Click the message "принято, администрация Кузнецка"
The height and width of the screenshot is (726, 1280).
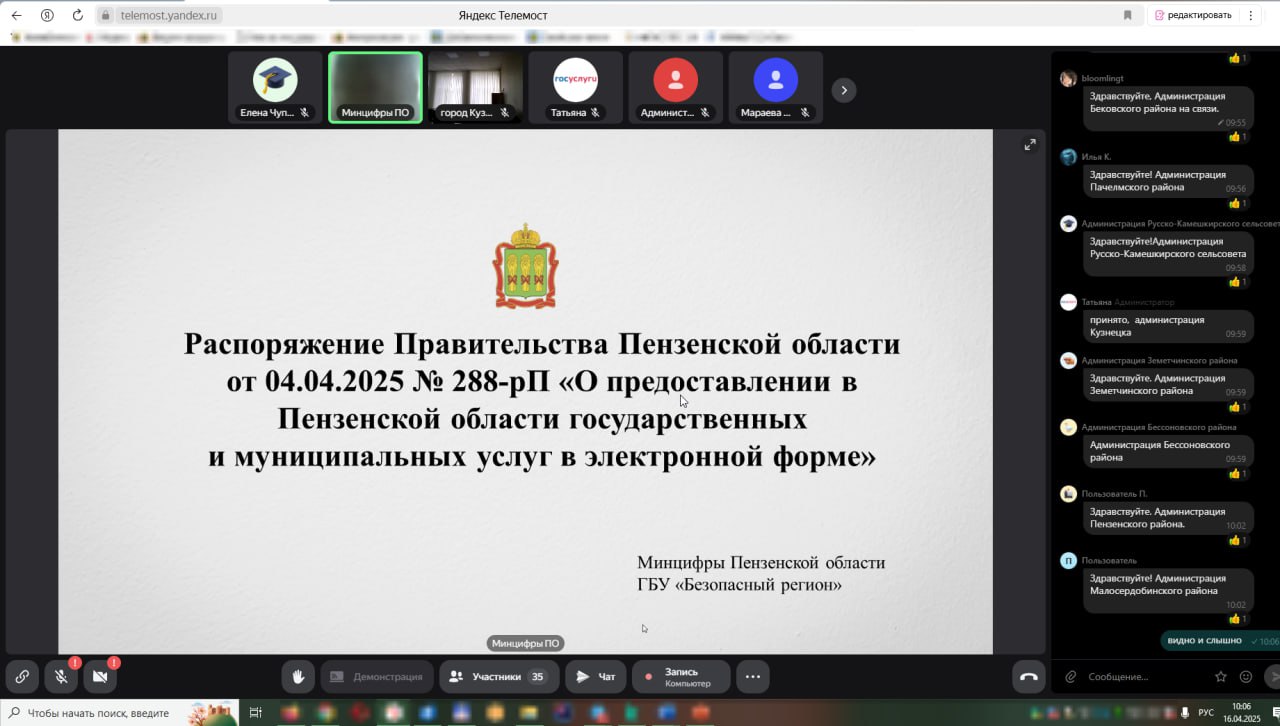(1168, 326)
